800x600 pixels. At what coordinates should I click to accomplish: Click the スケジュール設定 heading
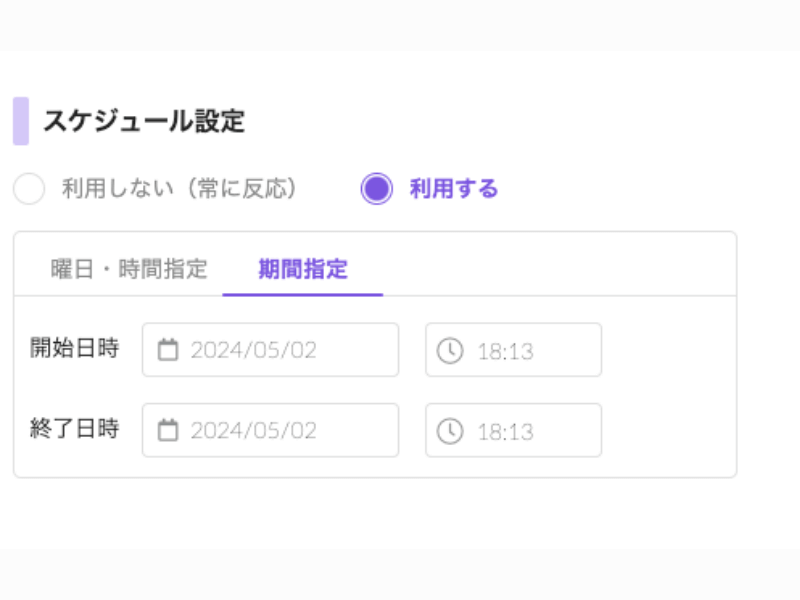[143, 122]
